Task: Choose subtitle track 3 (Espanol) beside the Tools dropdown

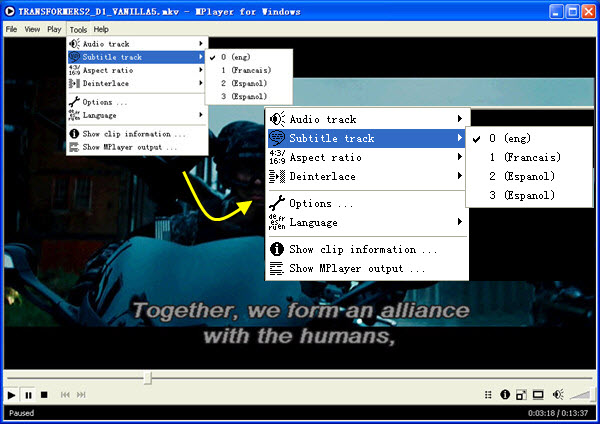Action: coord(249,96)
